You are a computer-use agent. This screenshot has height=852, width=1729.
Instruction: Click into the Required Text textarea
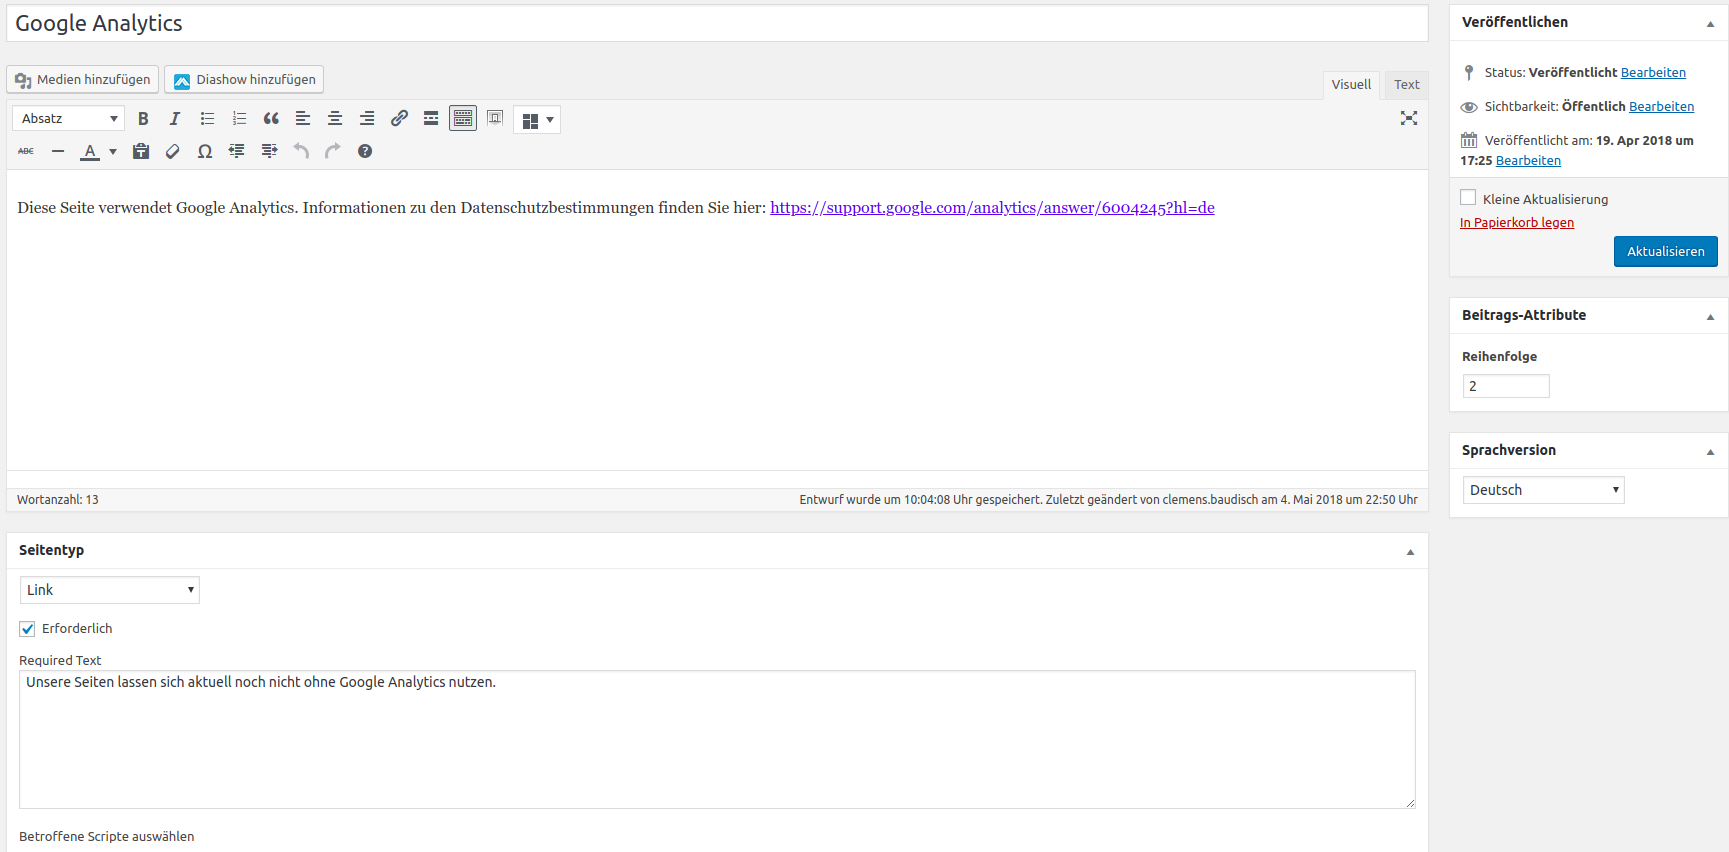pyautogui.click(x=717, y=739)
